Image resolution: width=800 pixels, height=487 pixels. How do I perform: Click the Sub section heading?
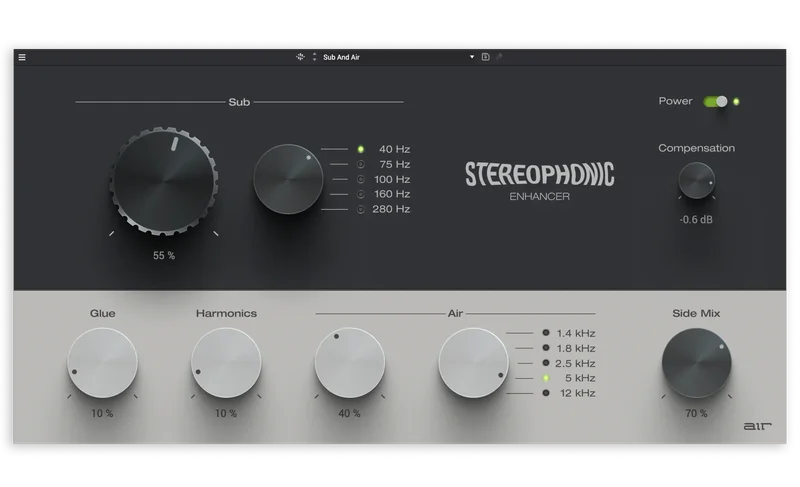(239, 102)
